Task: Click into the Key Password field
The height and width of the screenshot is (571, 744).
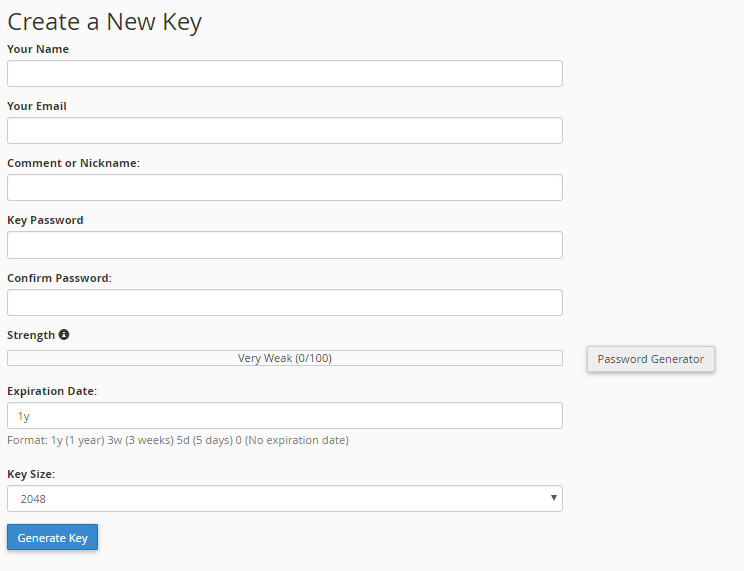Action: pyautogui.click(x=285, y=245)
